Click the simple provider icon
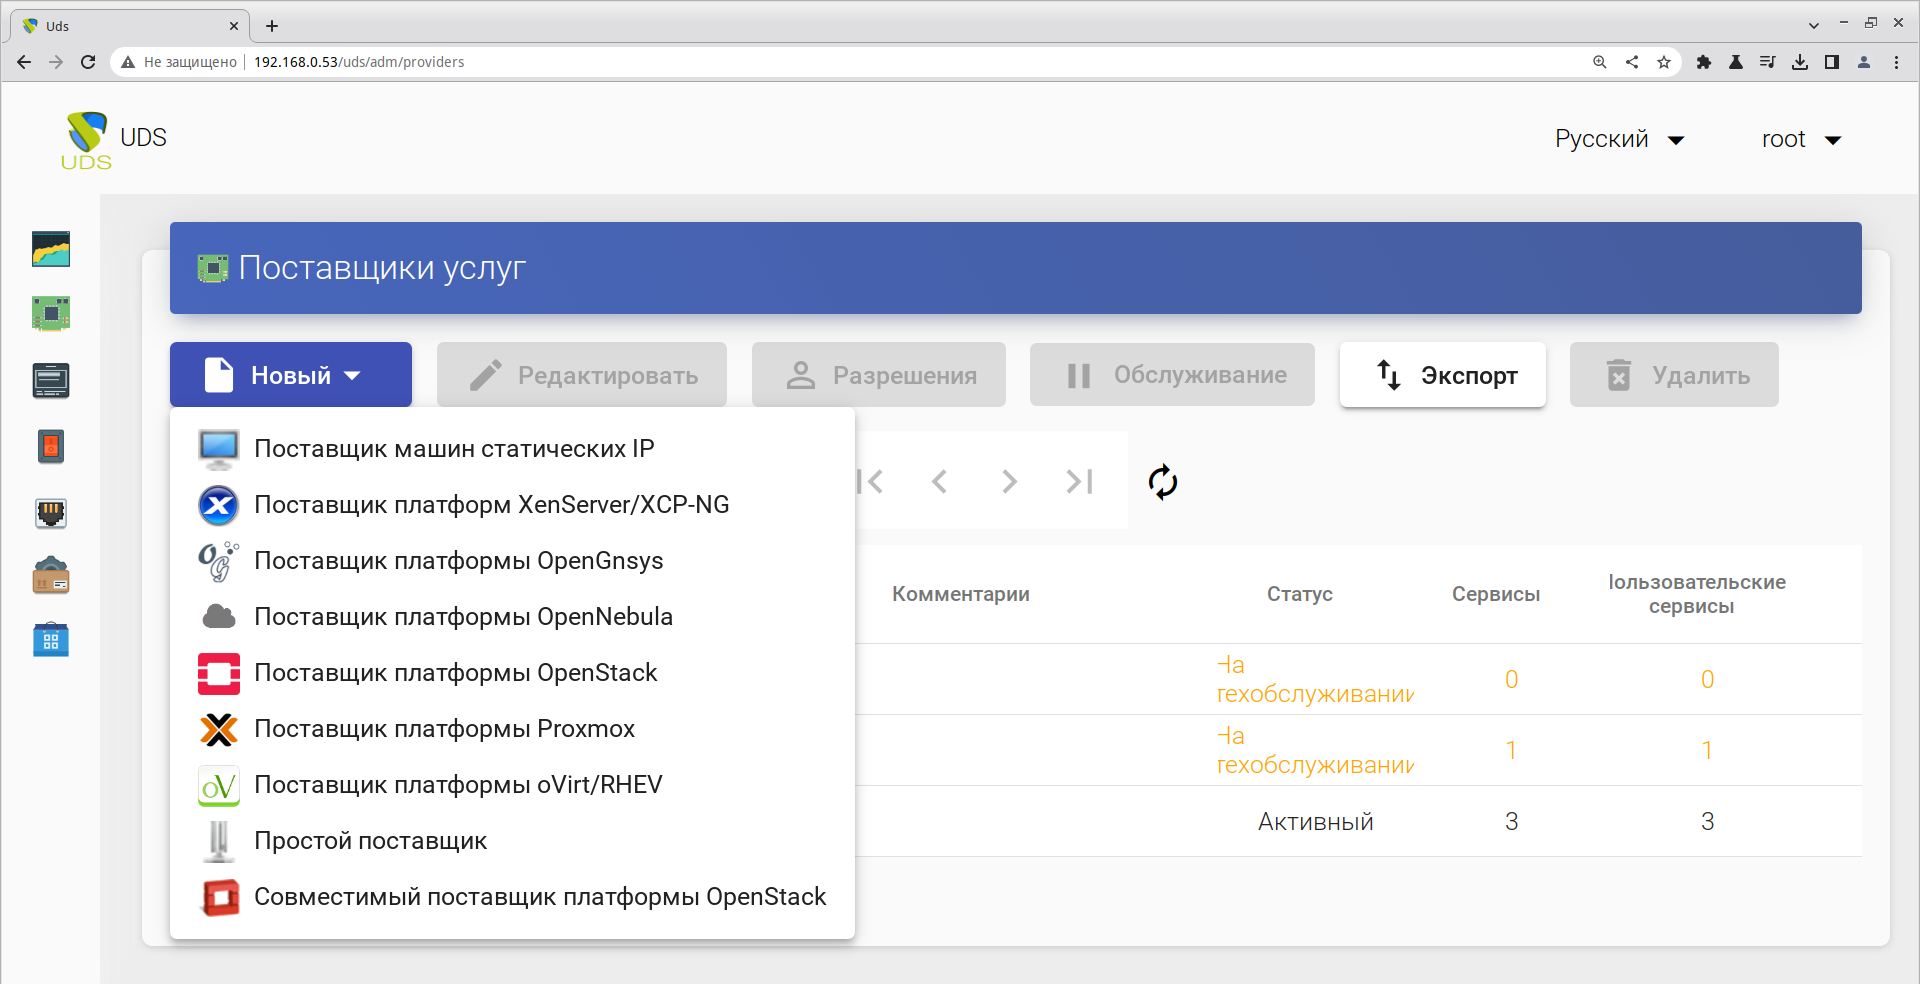The height and width of the screenshot is (984, 1920). 218,841
